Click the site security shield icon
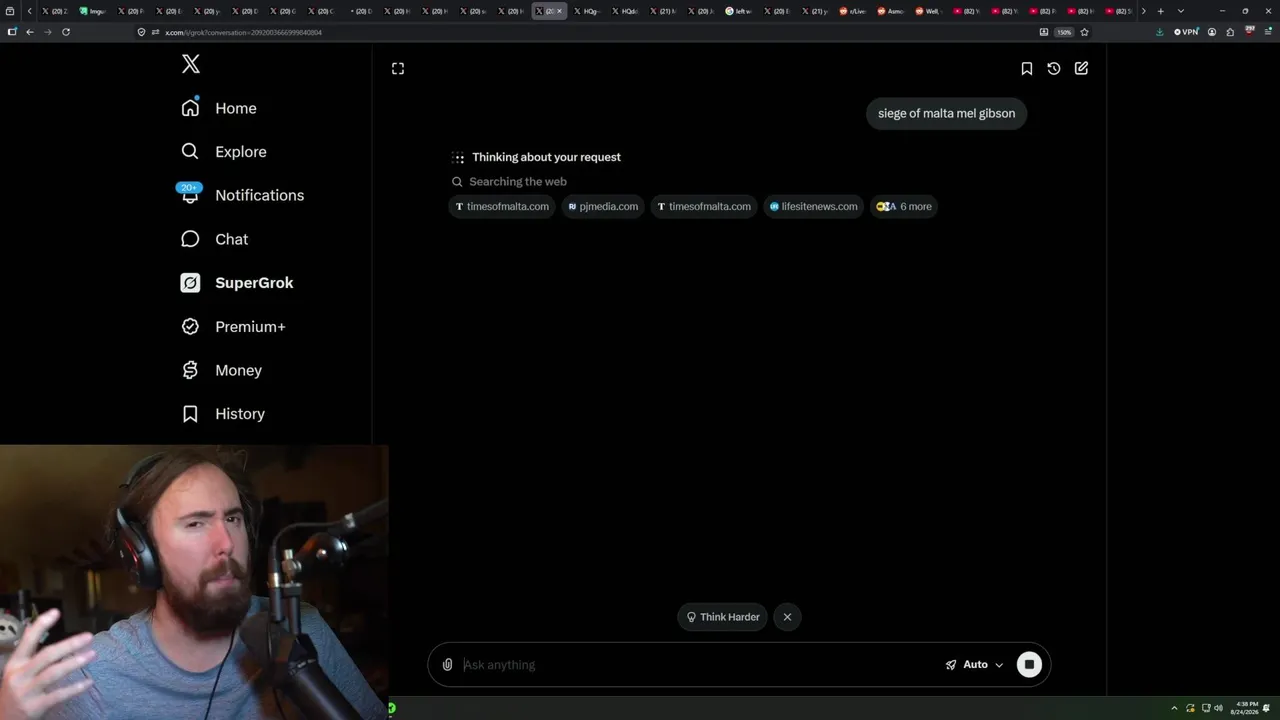Viewport: 1280px width, 720px height. (142, 32)
